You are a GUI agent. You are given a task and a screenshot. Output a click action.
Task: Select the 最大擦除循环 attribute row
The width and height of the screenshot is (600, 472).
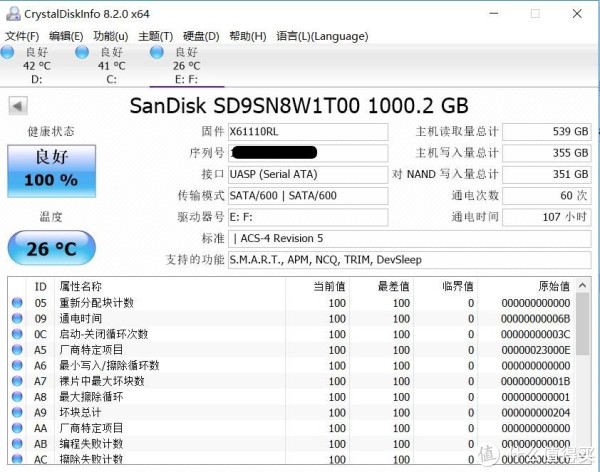(x=291, y=397)
